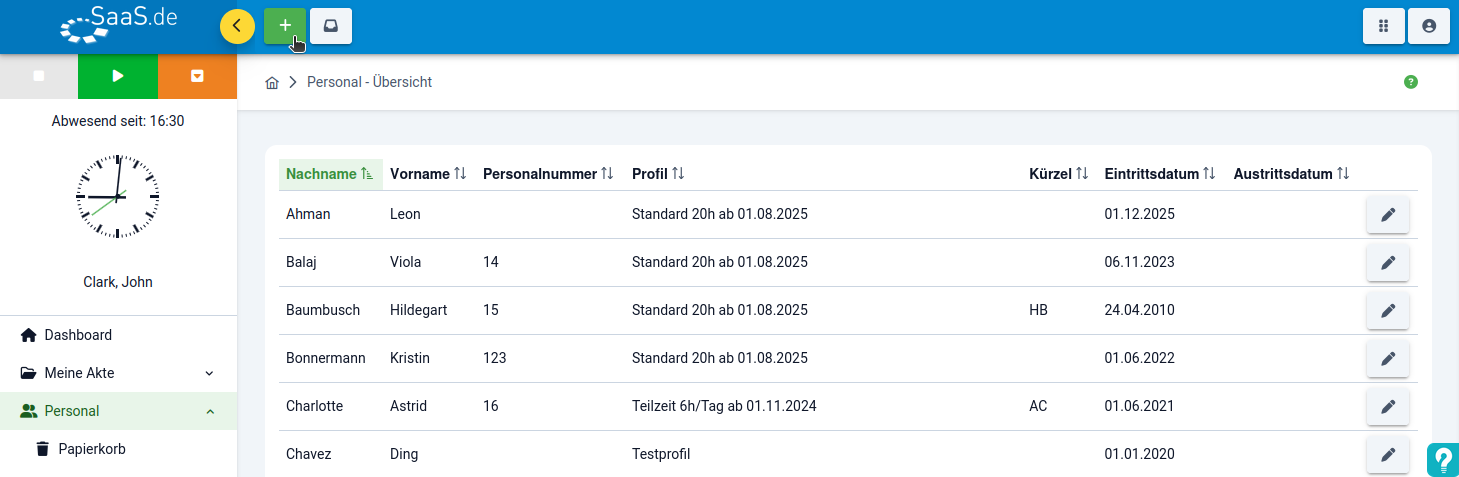Viewport: 1459px width, 477px height.
Task: Edit the Baumbusch employee entry
Action: [1387, 311]
